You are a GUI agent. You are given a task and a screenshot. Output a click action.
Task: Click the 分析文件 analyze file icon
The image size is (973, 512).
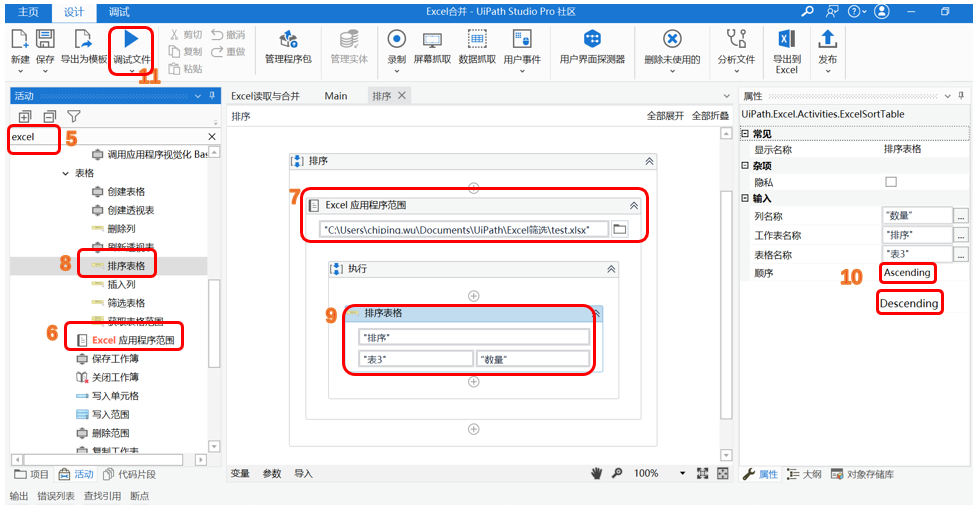736,40
